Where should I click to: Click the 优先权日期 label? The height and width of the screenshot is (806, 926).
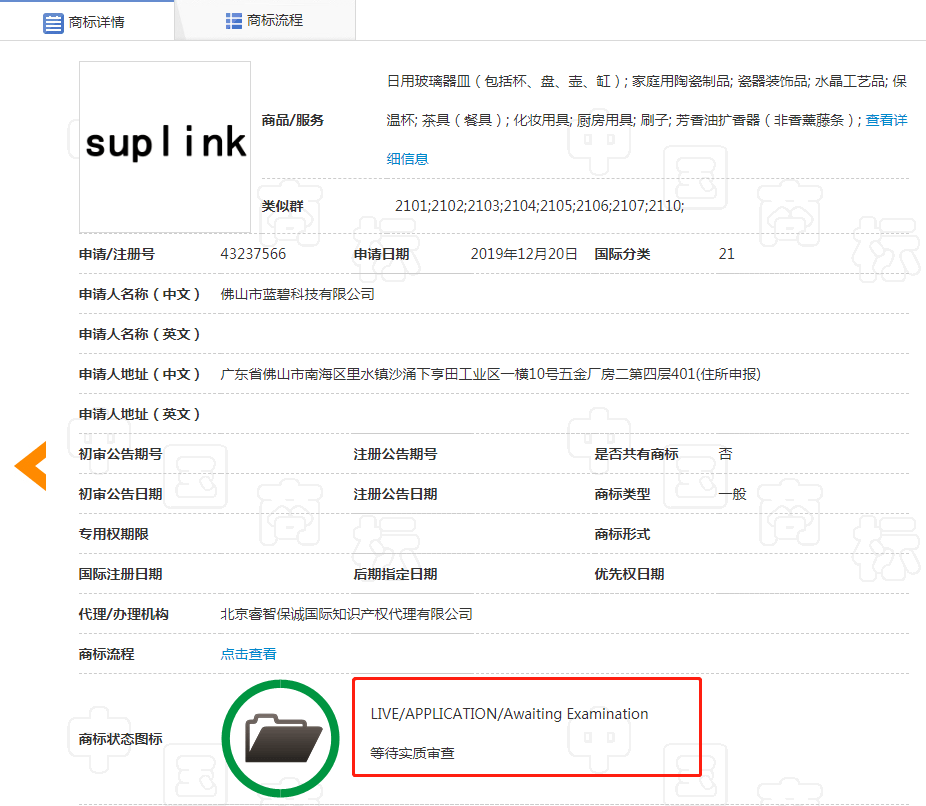[x=629, y=574]
